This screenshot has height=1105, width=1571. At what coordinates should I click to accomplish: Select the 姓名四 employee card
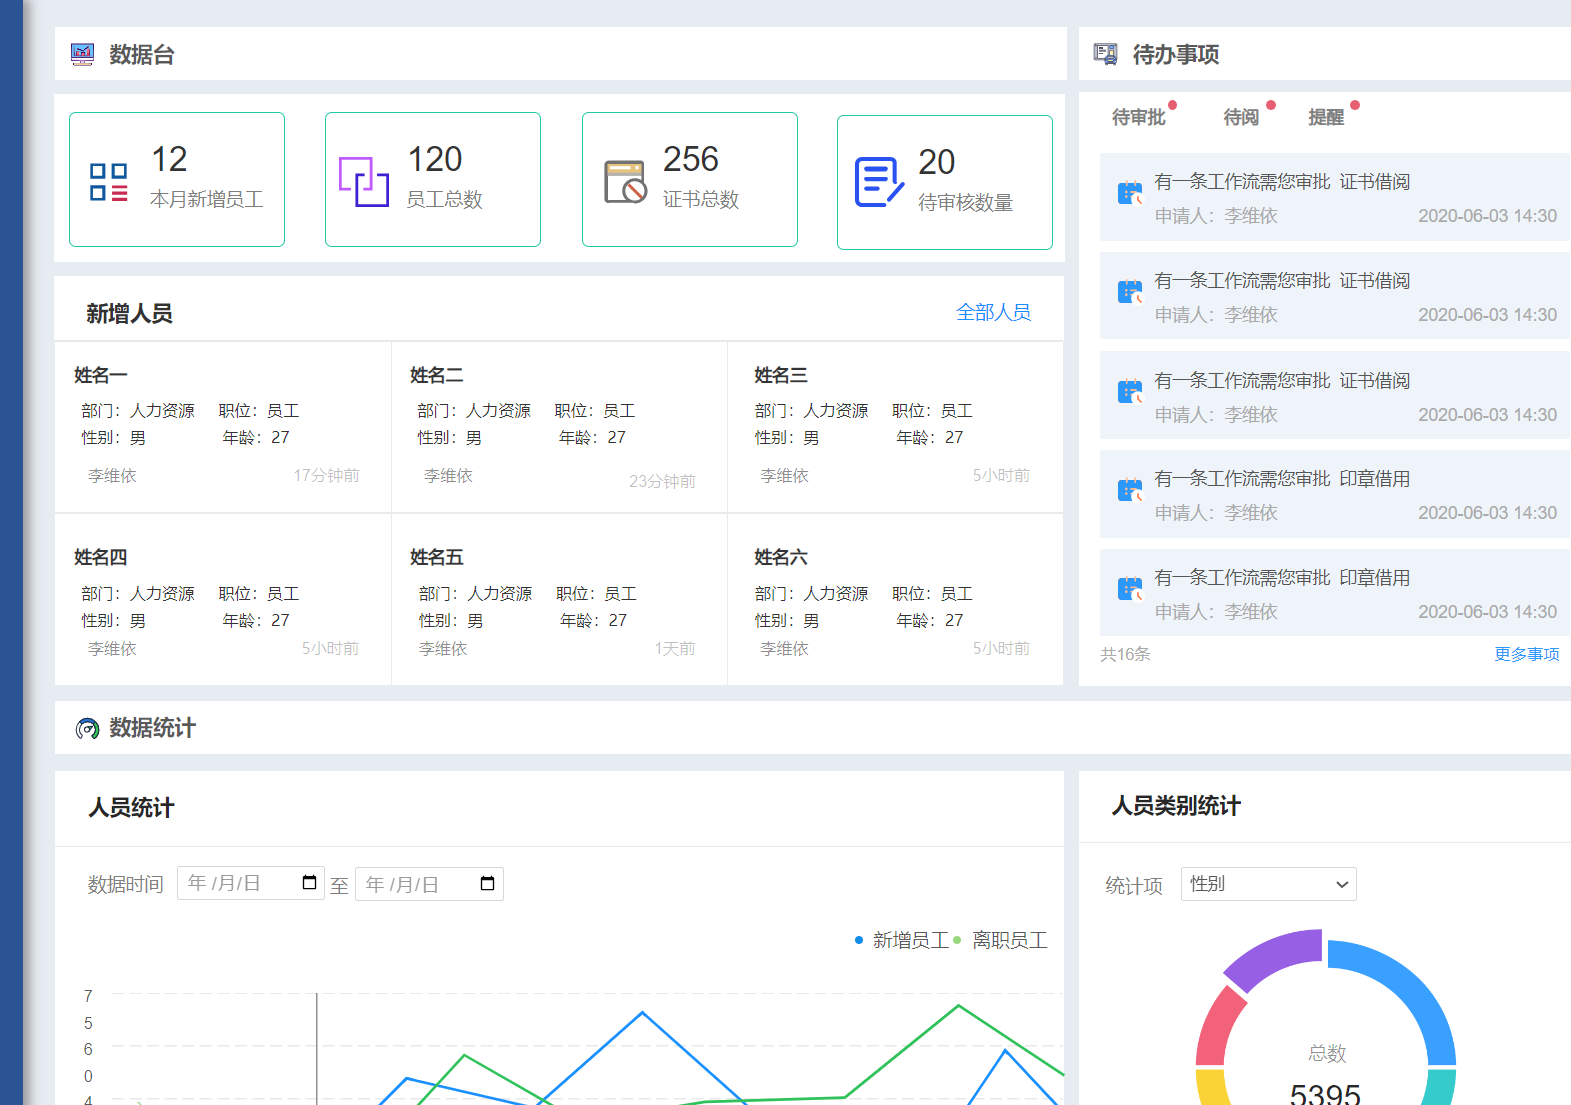pos(223,600)
